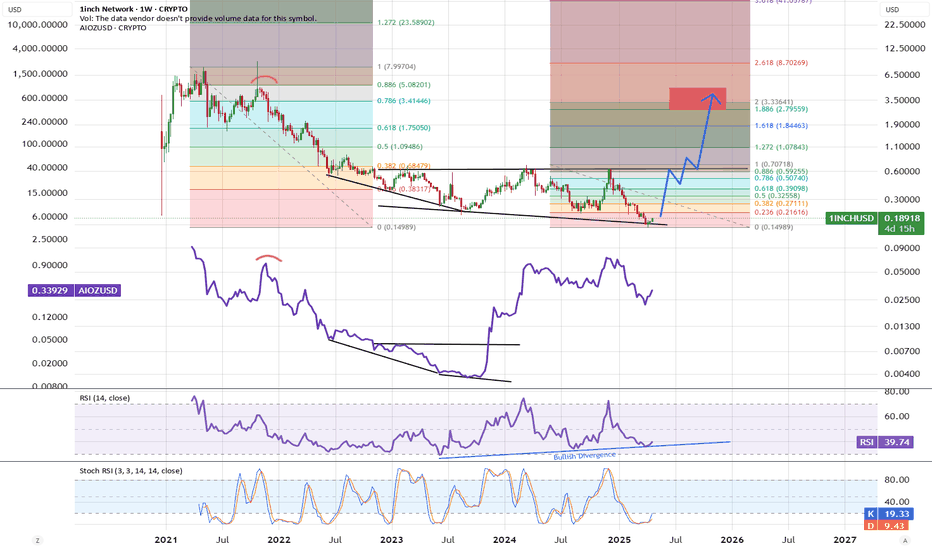Screen dimensions: 932x550
Task: Click Fib level 1 (7.99704)
Action: click(x=396, y=67)
